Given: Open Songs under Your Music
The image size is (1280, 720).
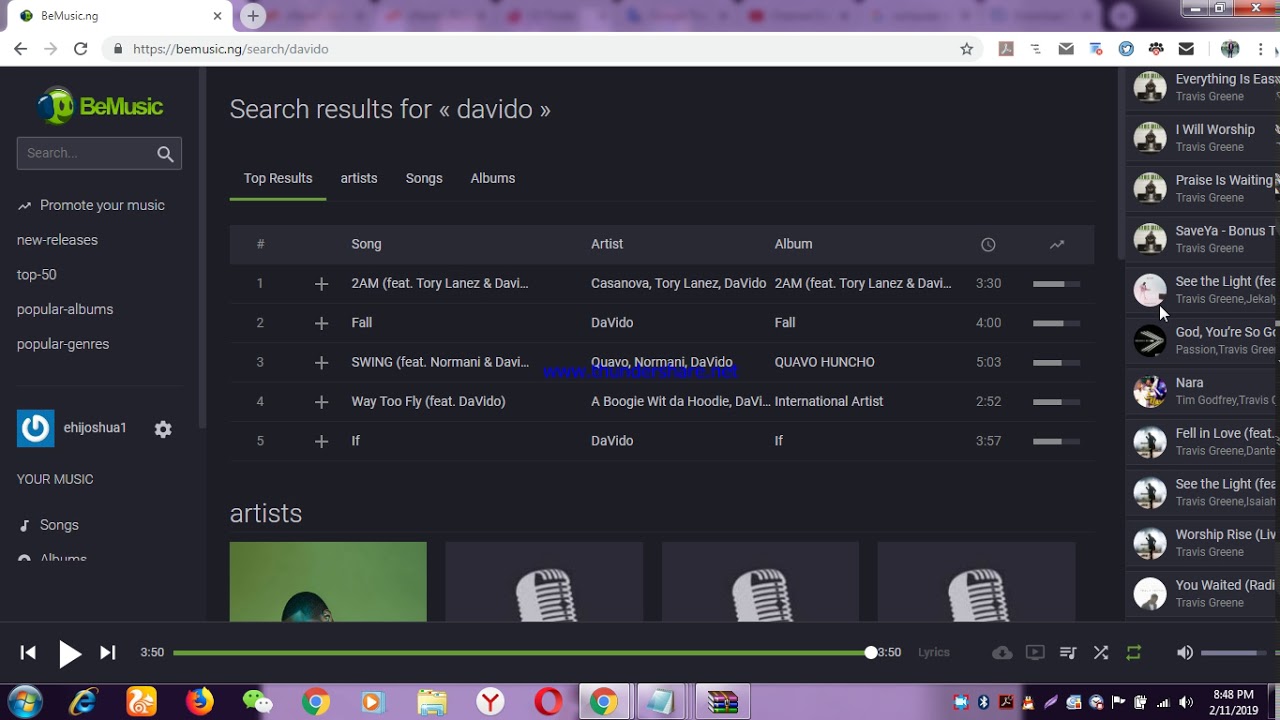Looking at the screenshot, I should pos(49,525).
